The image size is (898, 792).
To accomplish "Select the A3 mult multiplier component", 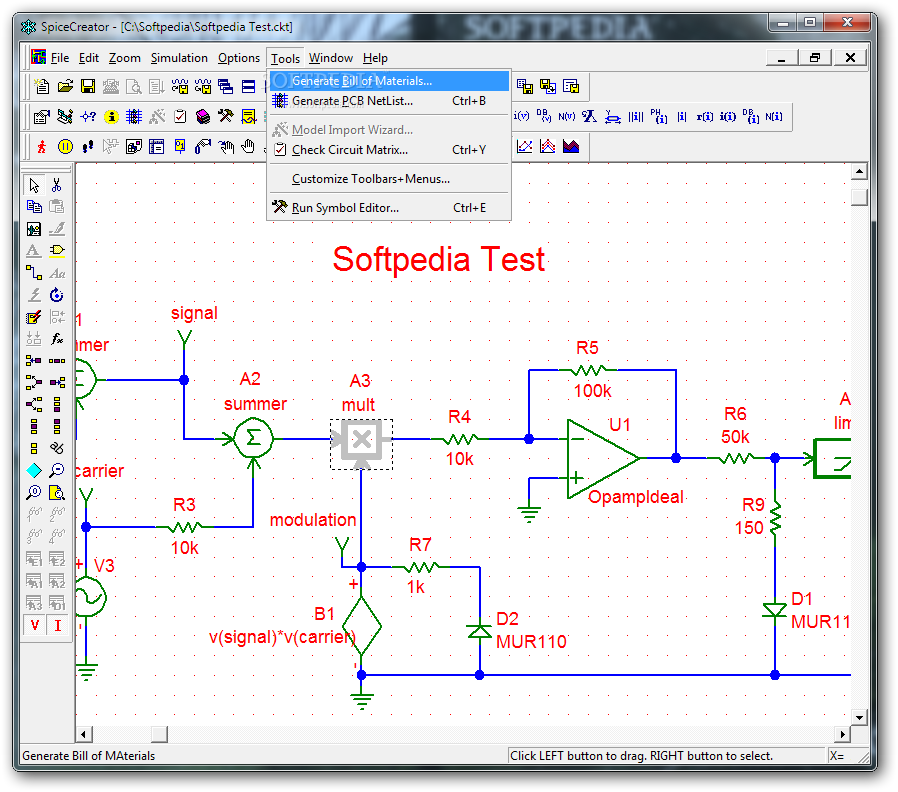I will [361, 443].
